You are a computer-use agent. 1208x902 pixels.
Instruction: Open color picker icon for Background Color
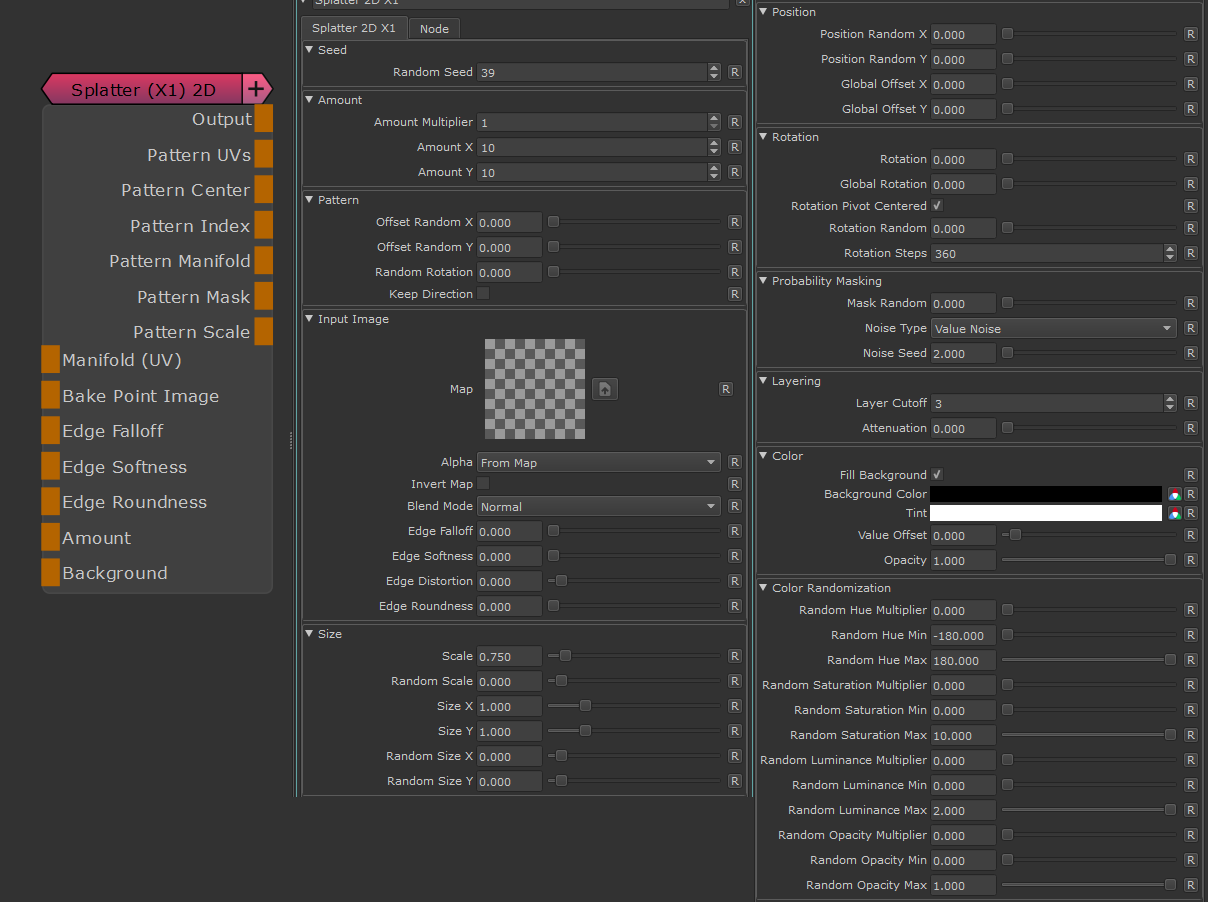point(1175,494)
